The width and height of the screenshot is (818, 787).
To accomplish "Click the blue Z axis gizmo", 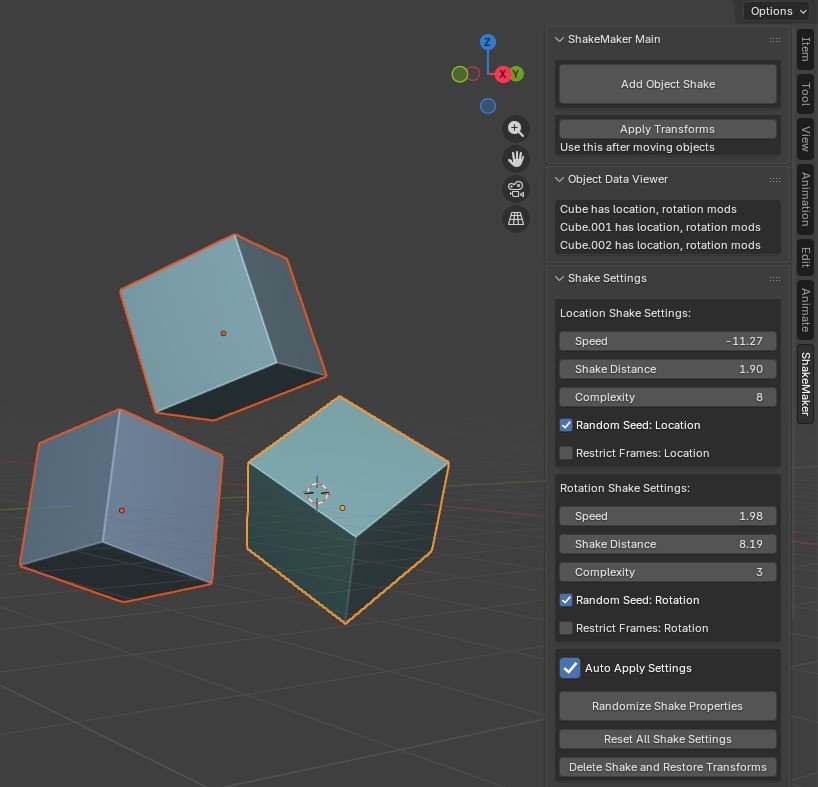I will (x=488, y=42).
